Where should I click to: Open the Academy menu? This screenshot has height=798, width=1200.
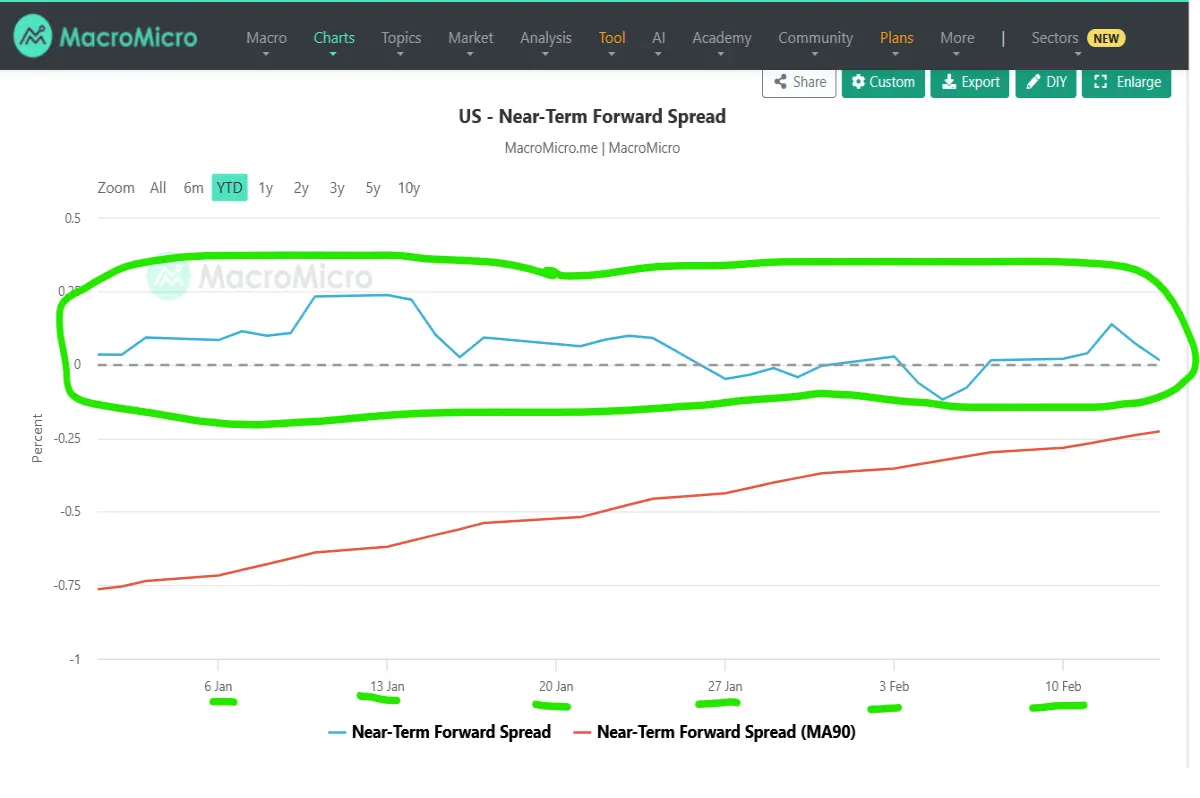point(722,38)
